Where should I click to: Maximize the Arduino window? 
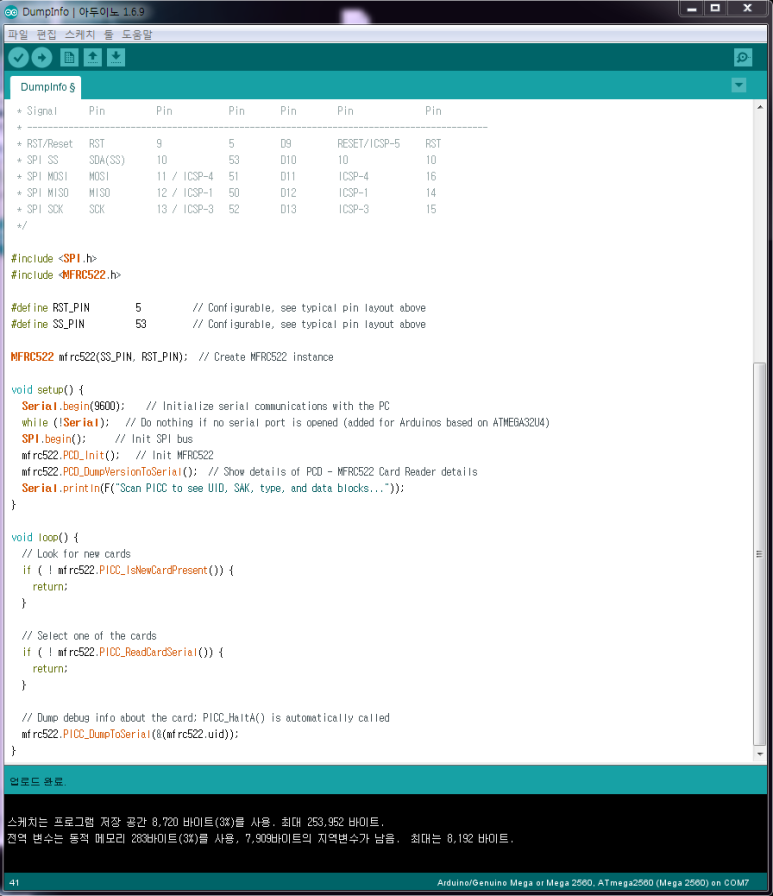tap(715, 9)
